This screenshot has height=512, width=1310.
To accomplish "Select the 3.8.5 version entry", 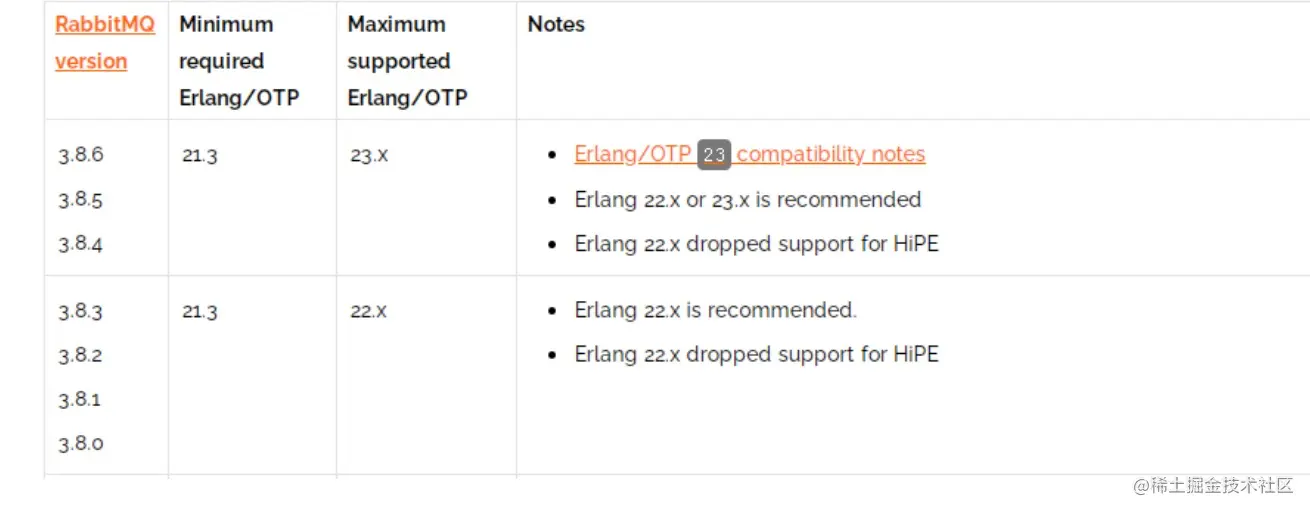I will tap(80, 199).
